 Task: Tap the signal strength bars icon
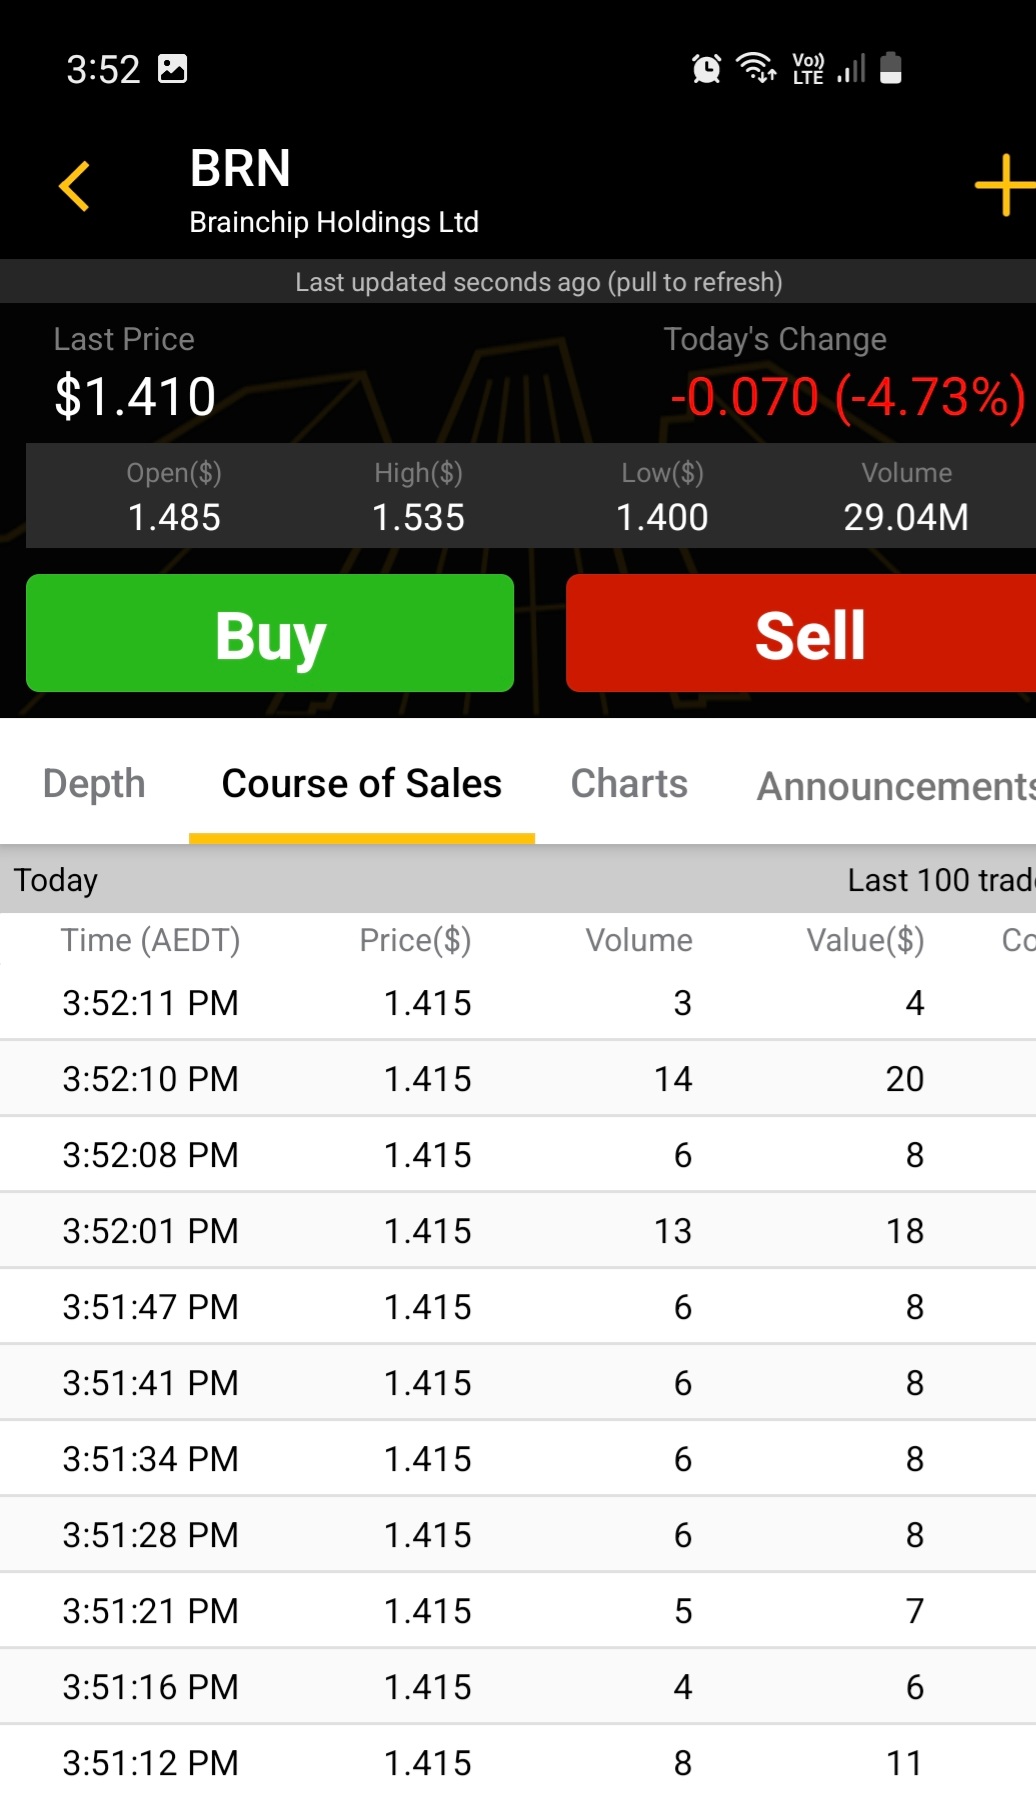[x=851, y=69]
